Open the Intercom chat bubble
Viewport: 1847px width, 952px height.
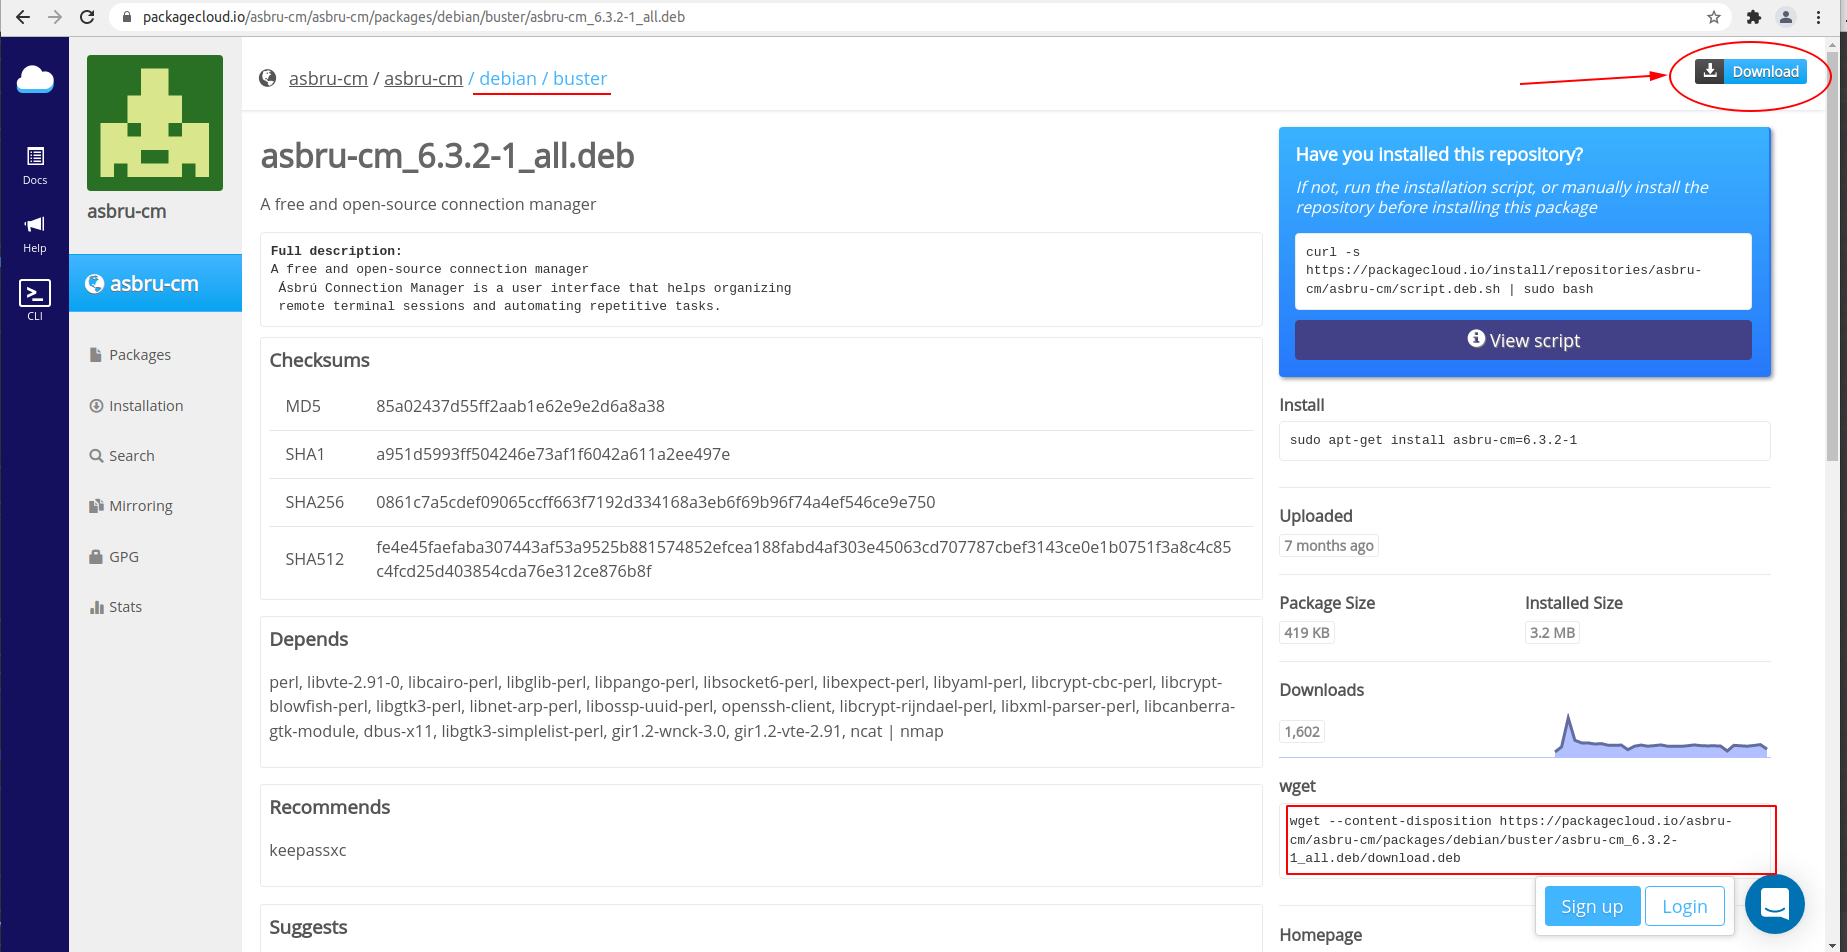coord(1775,904)
